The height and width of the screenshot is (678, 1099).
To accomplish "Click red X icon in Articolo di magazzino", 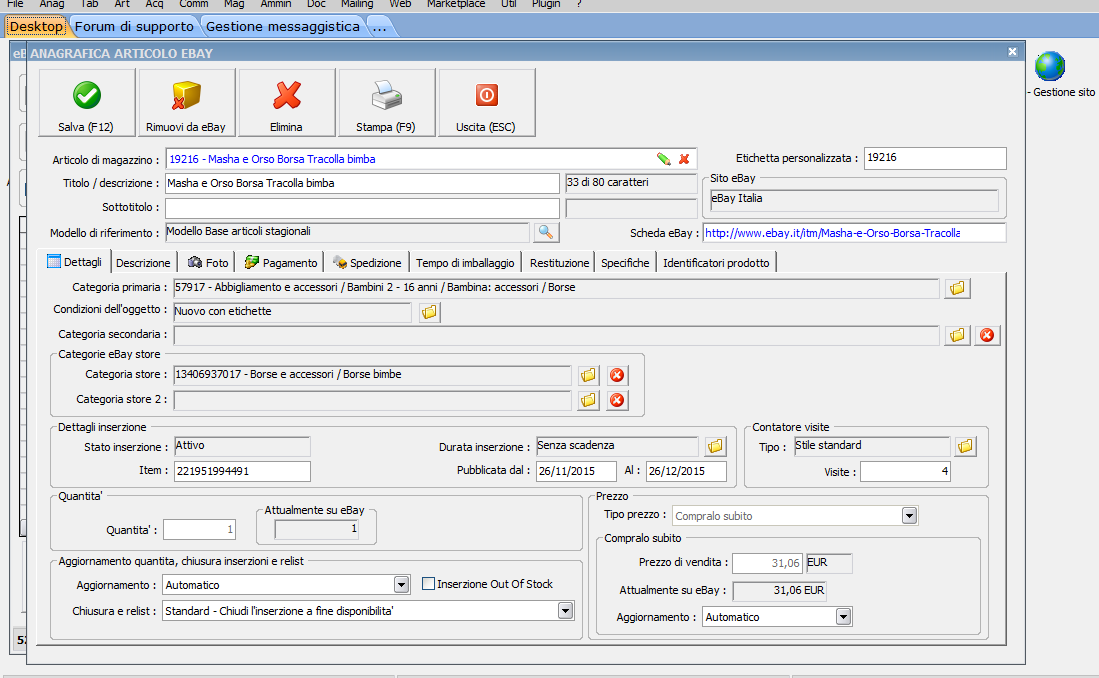I will (684, 159).
